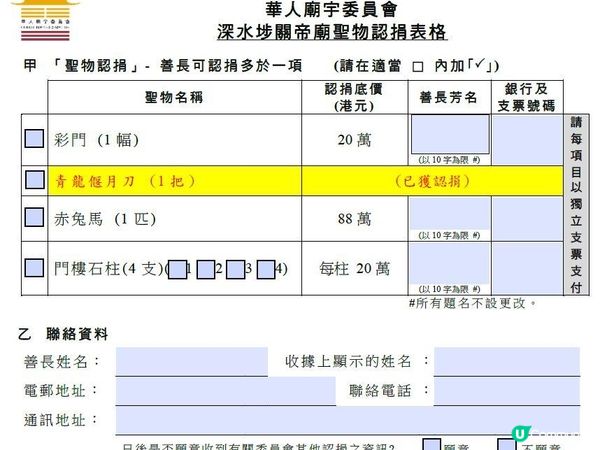
Task: Click the 善長姓名 input field
Action: coord(192,362)
